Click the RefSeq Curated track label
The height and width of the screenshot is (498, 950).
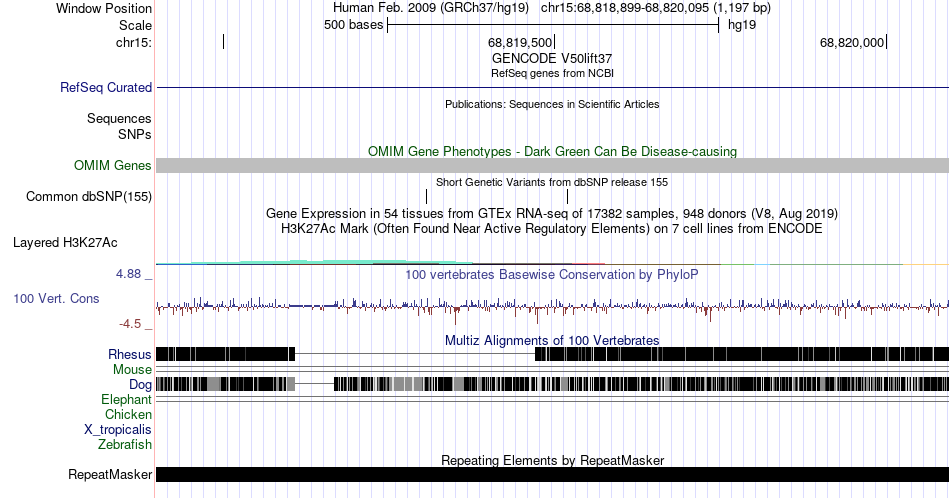pyautogui.click(x=106, y=87)
